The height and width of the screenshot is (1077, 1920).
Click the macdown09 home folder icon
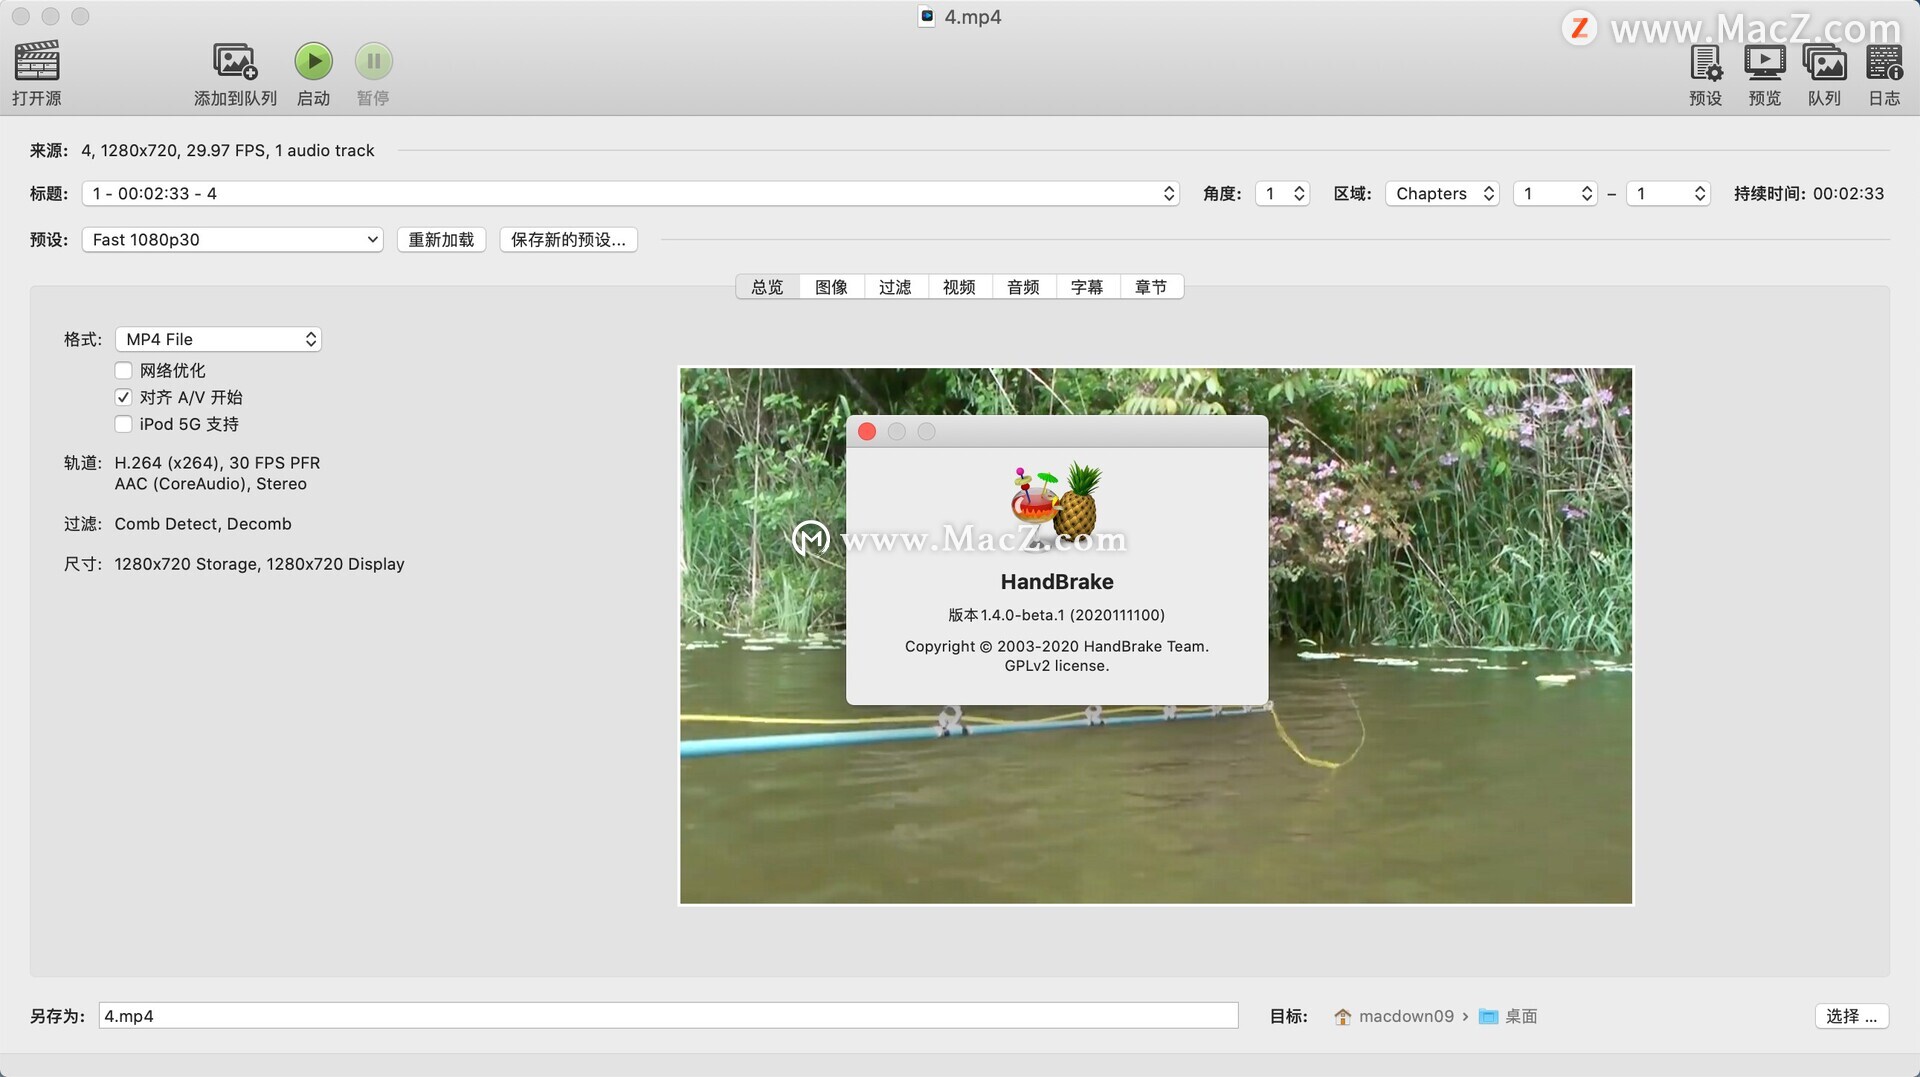click(x=1343, y=1017)
